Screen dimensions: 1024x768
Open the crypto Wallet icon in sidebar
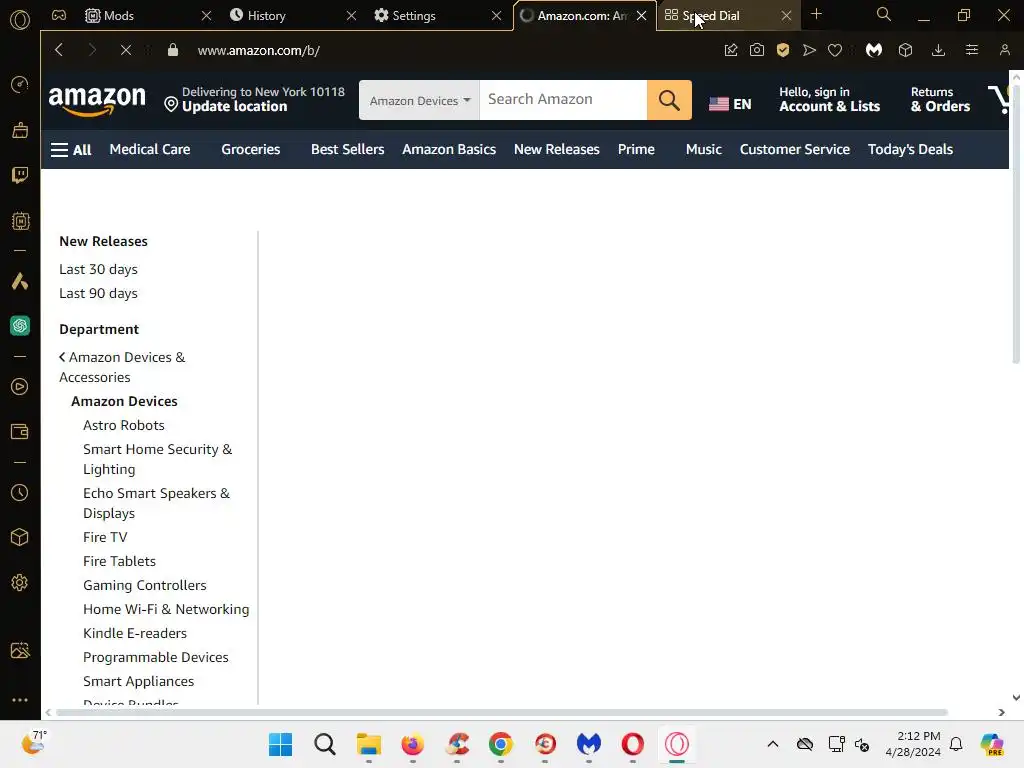click(20, 432)
